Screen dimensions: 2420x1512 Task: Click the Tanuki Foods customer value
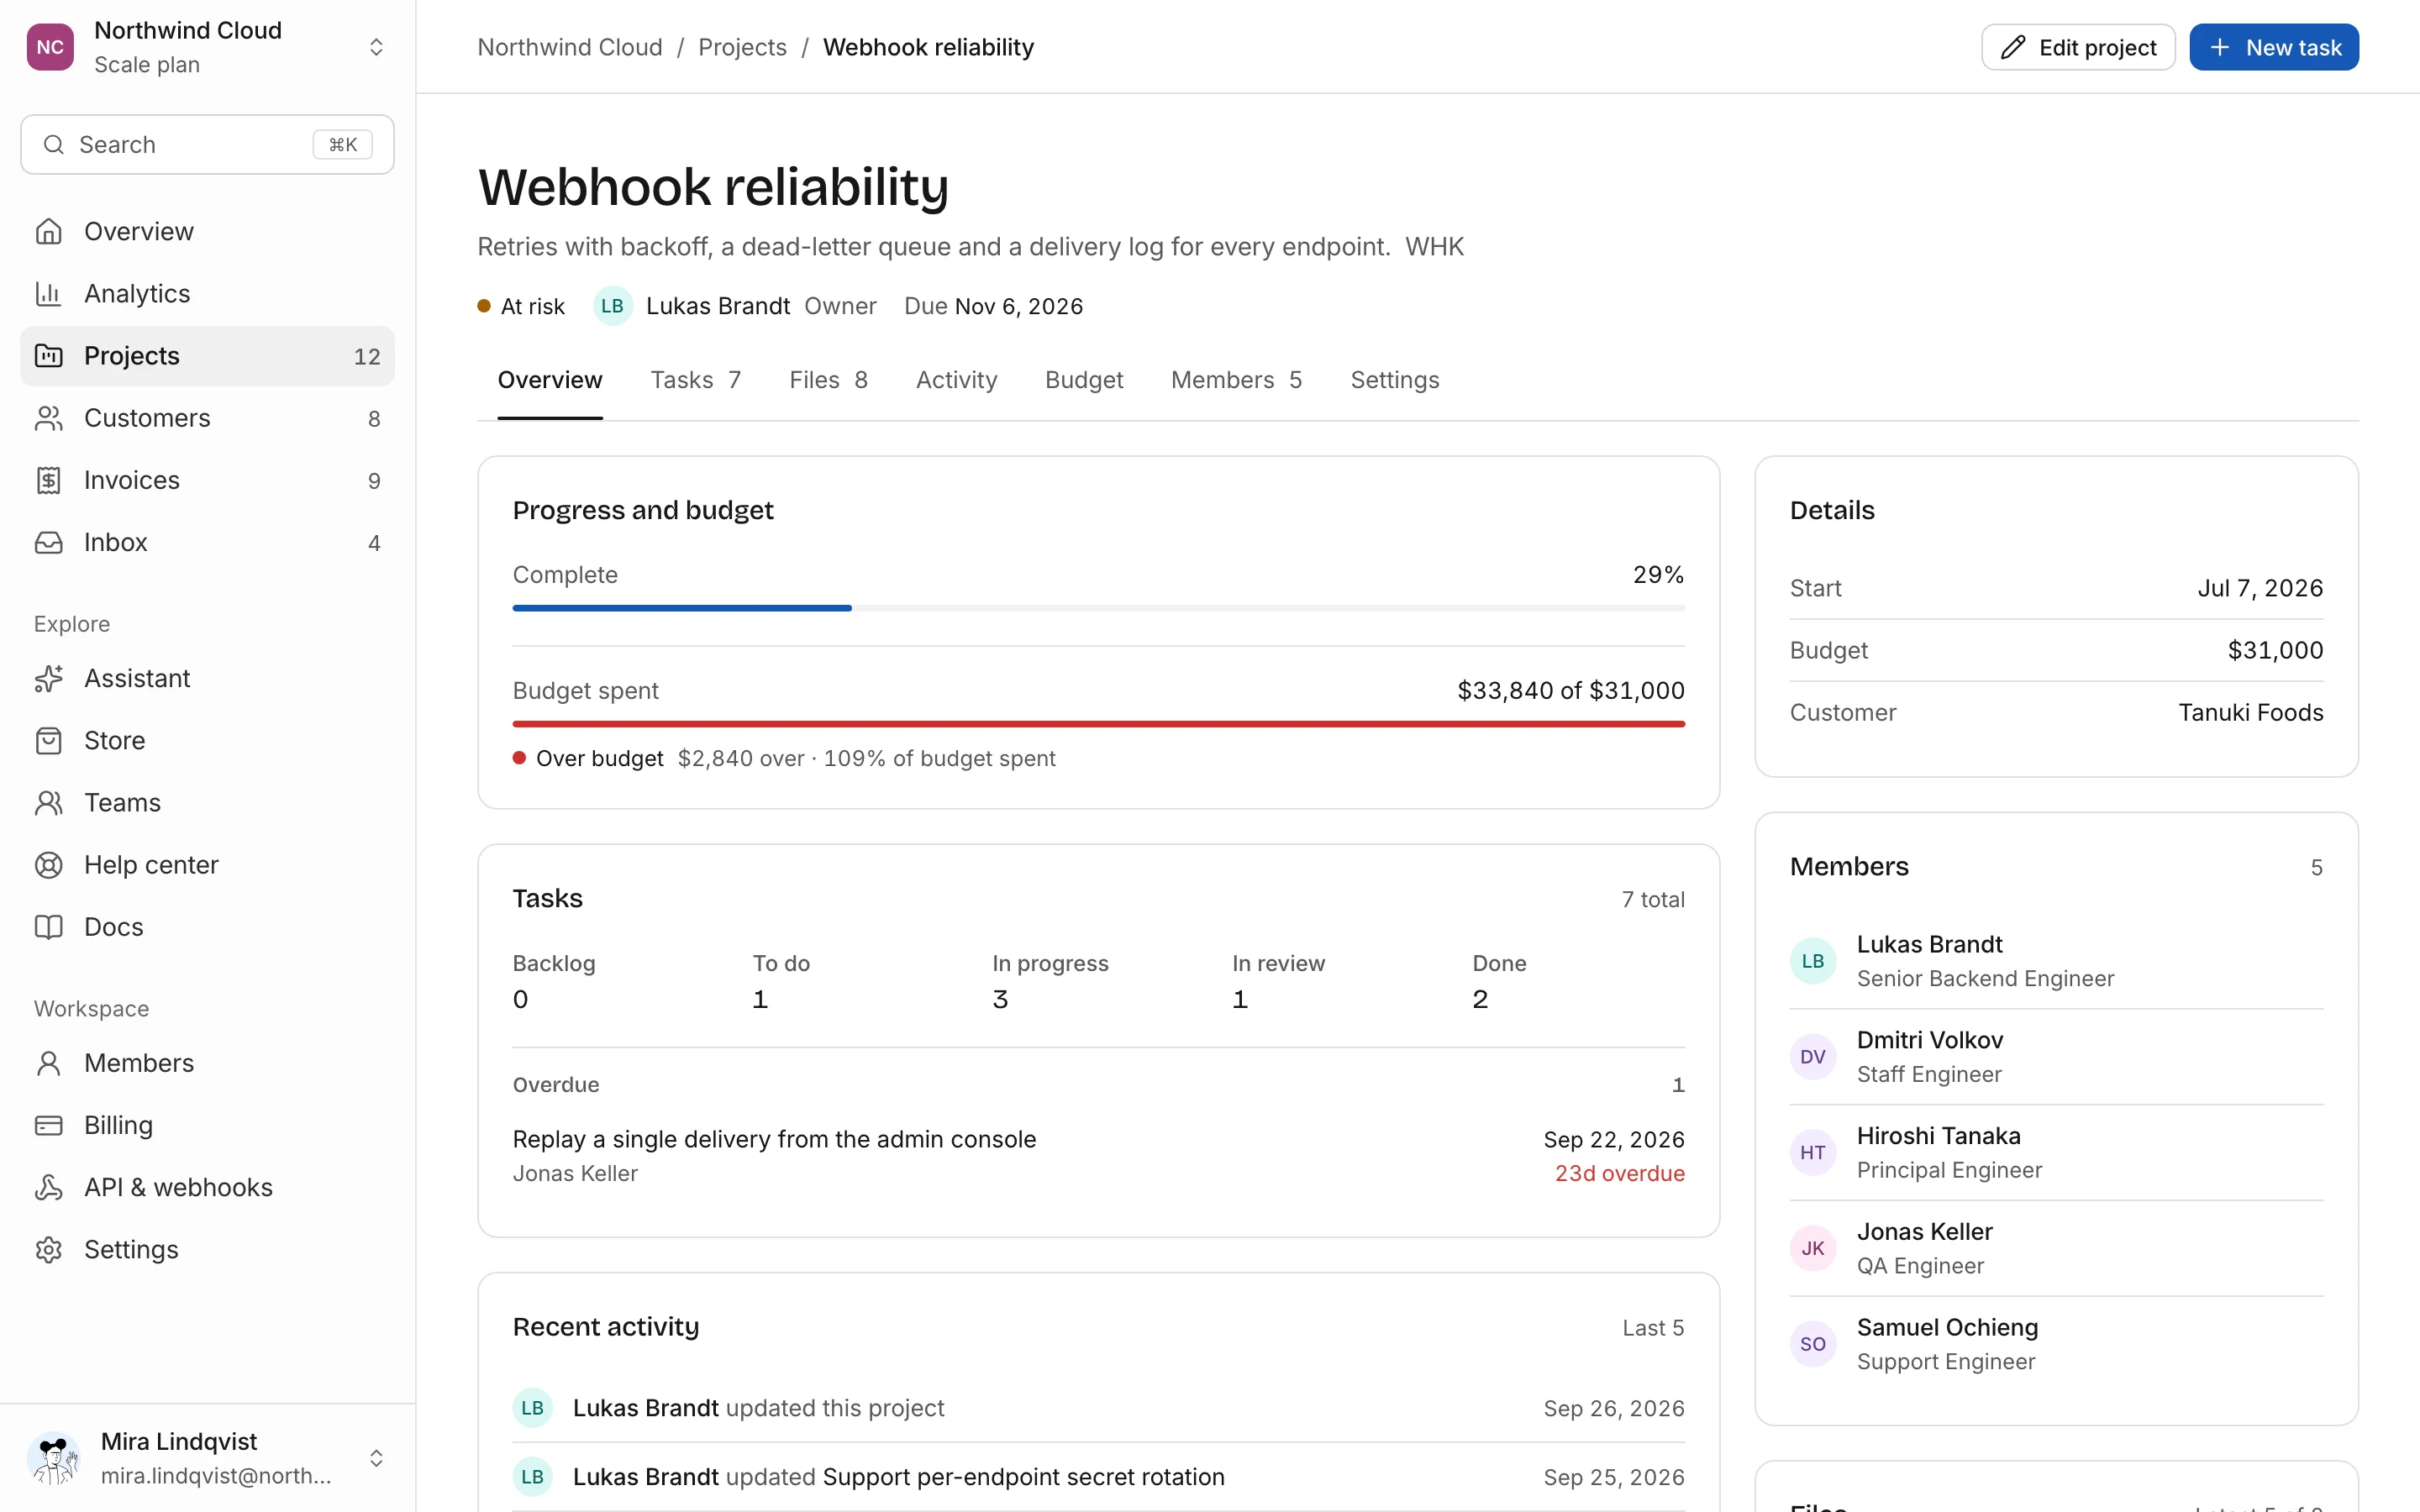(2250, 713)
